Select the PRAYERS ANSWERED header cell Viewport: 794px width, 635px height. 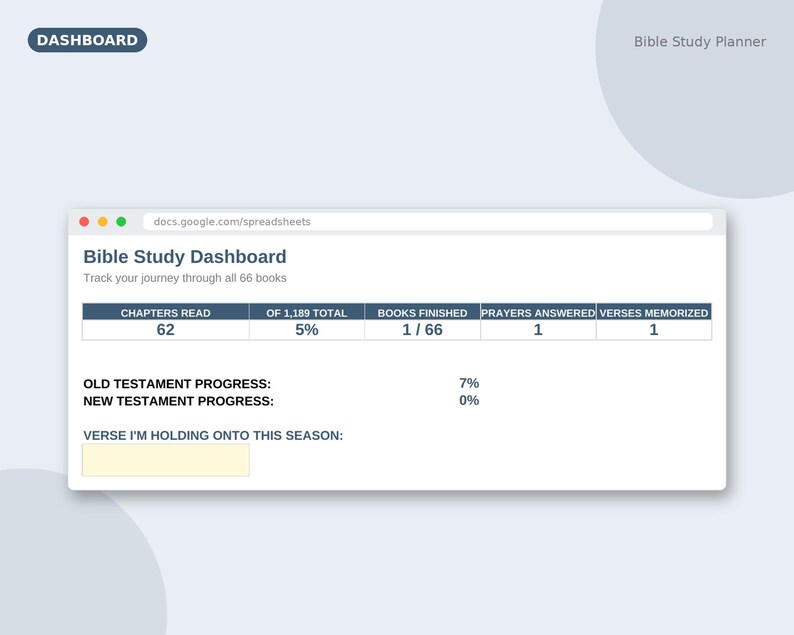(538, 312)
